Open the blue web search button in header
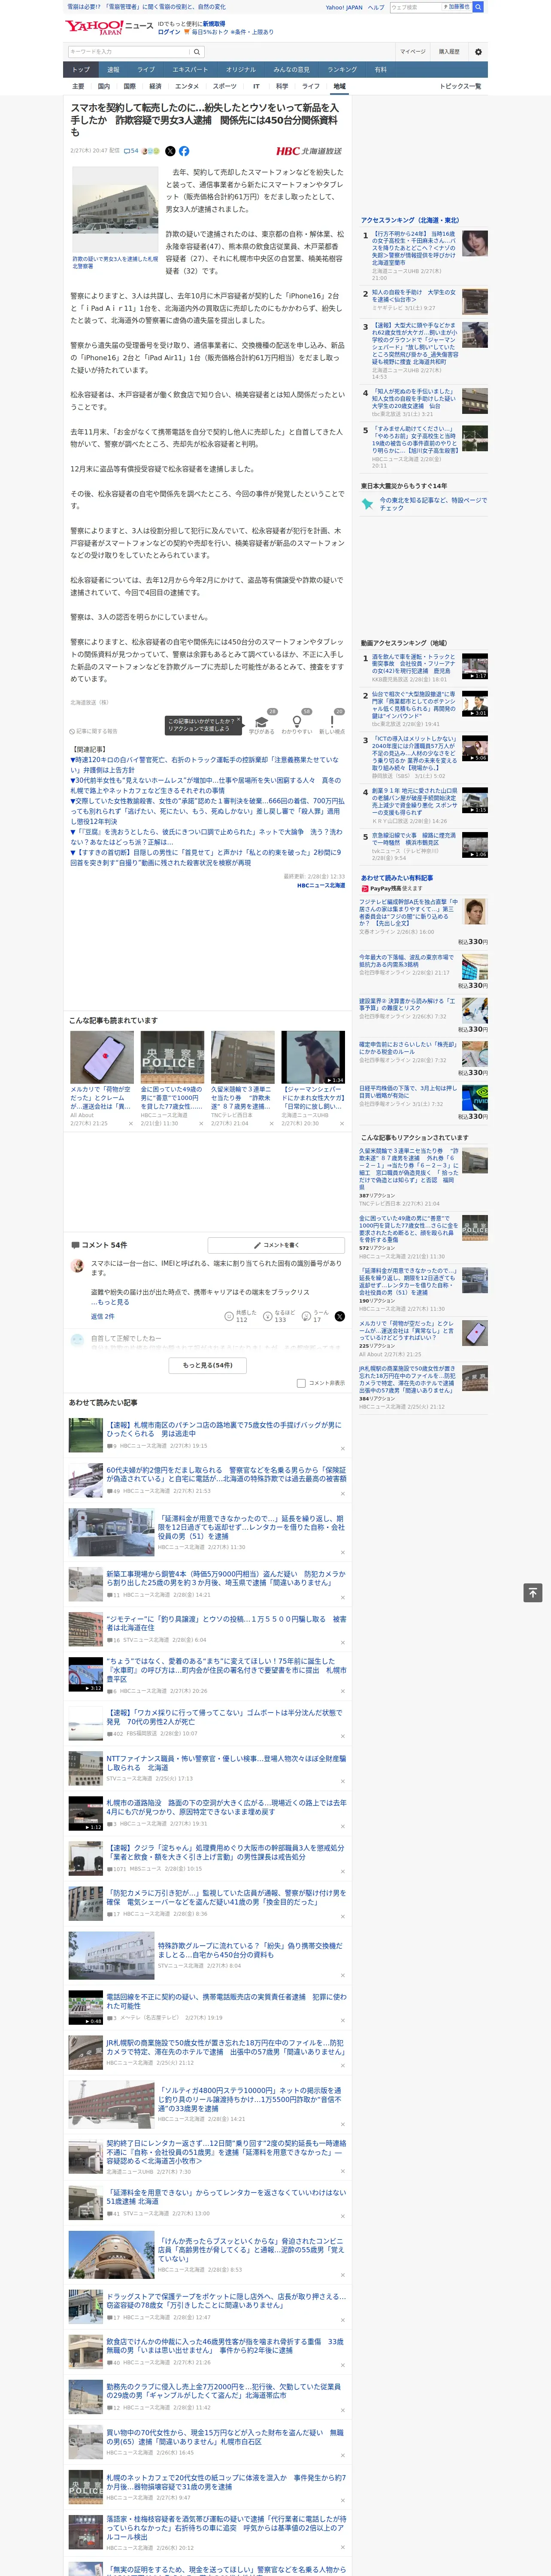The image size is (551, 2576). point(478,7)
